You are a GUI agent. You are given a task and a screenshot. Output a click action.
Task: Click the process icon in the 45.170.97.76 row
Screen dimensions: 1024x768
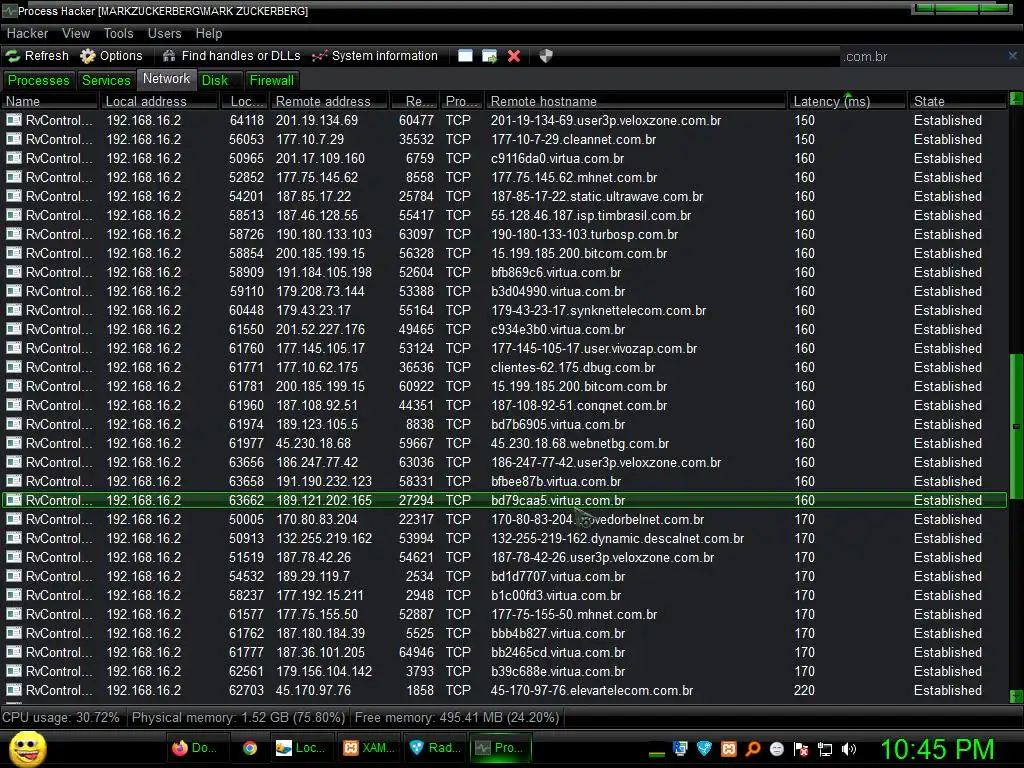[x=14, y=690]
